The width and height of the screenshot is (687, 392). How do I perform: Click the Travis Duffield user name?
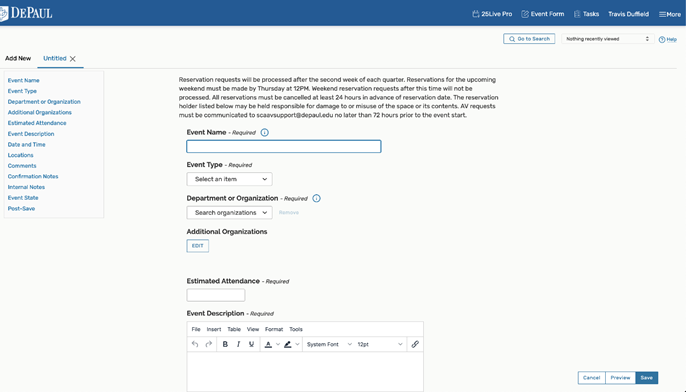click(628, 14)
